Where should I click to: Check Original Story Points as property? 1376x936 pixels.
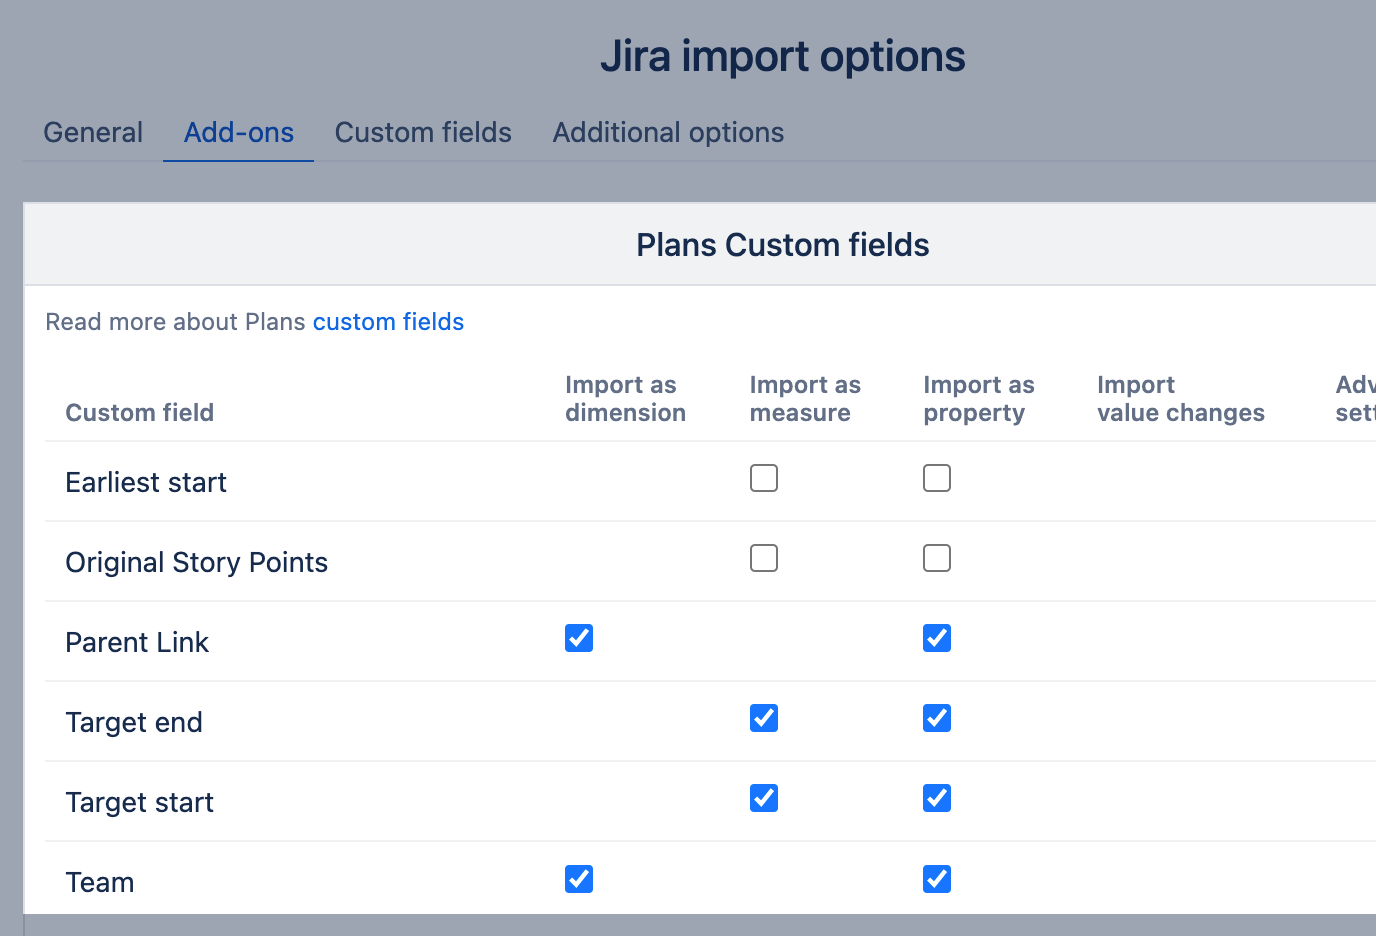937,559
